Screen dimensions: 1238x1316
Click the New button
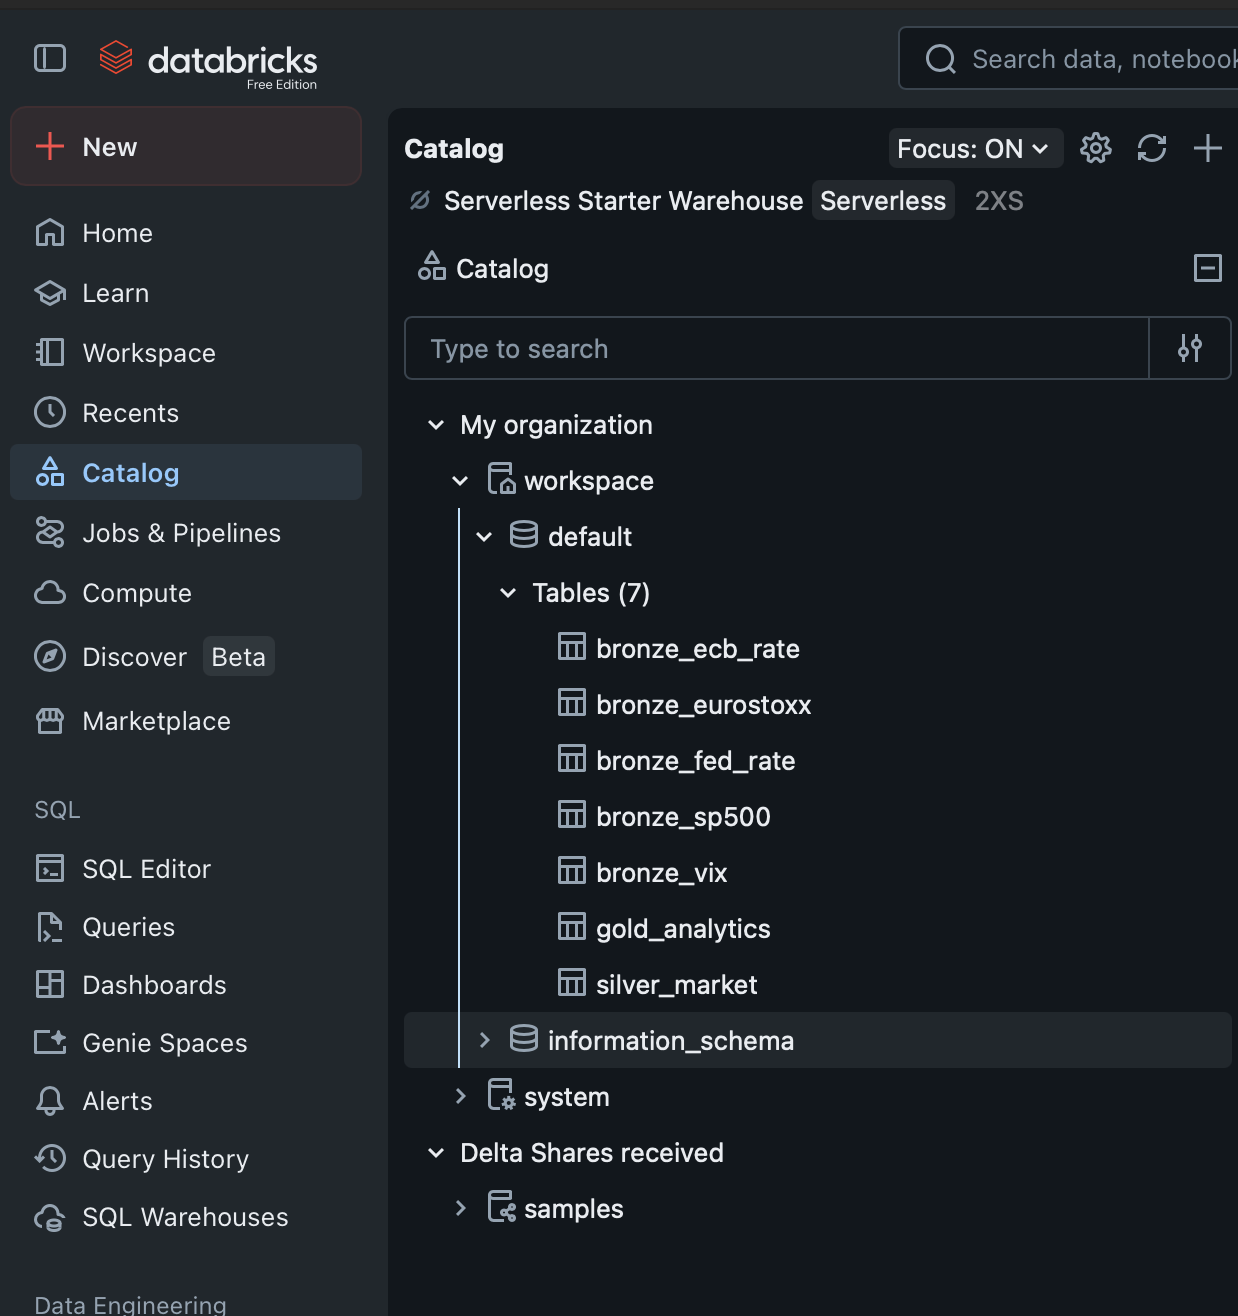point(186,147)
